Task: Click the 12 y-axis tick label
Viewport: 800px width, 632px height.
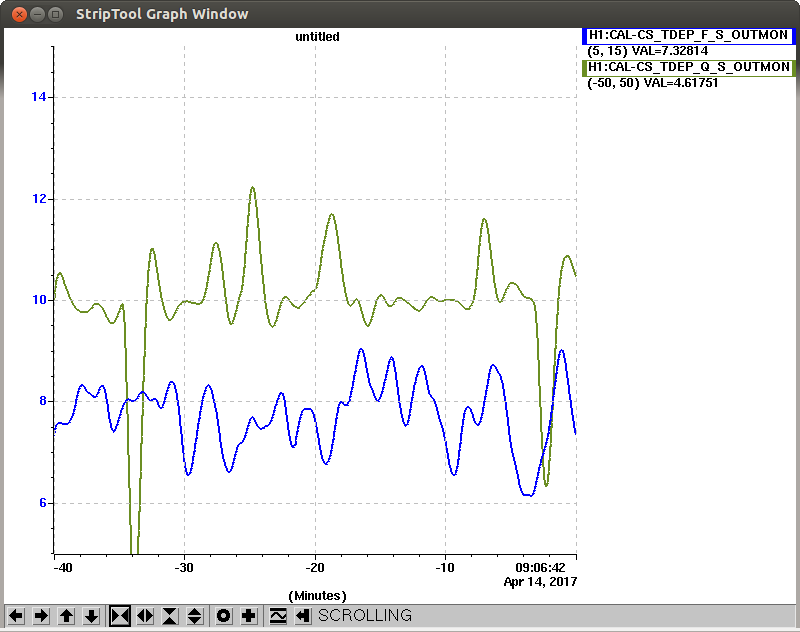Action: tap(39, 199)
